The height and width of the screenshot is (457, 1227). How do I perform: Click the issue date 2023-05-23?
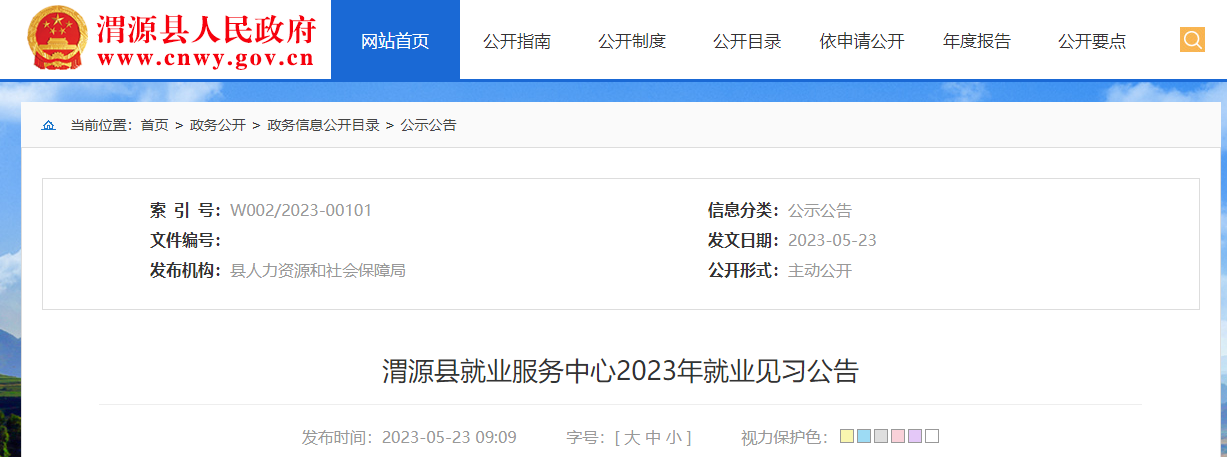(832, 241)
